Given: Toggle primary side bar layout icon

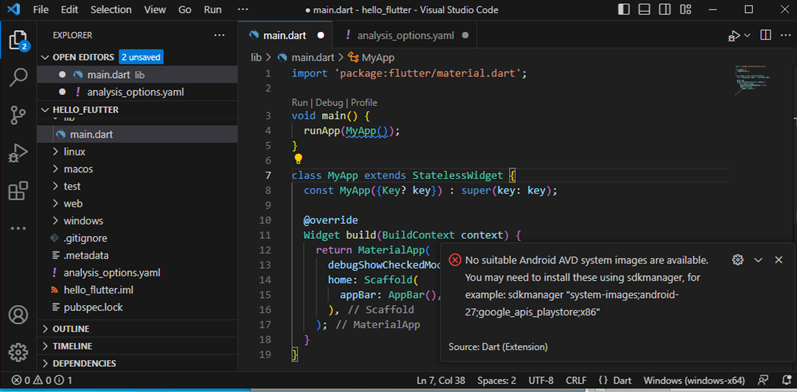Looking at the screenshot, I should coord(624,10).
